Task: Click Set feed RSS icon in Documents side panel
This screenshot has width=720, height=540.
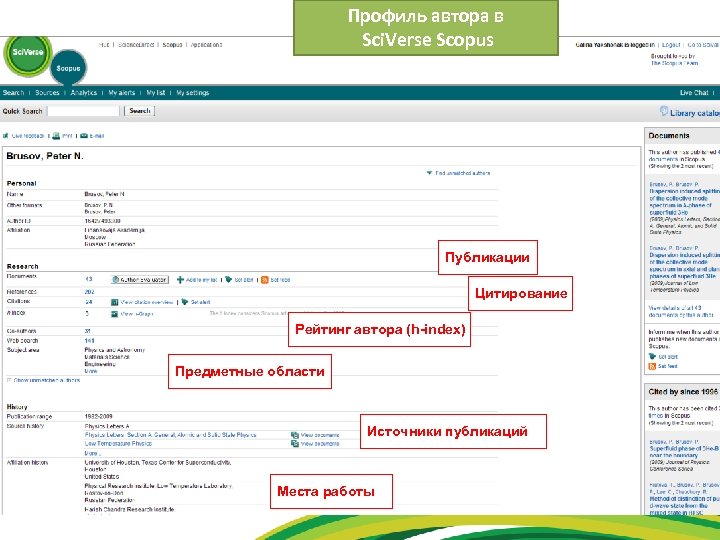Action: coord(652,366)
